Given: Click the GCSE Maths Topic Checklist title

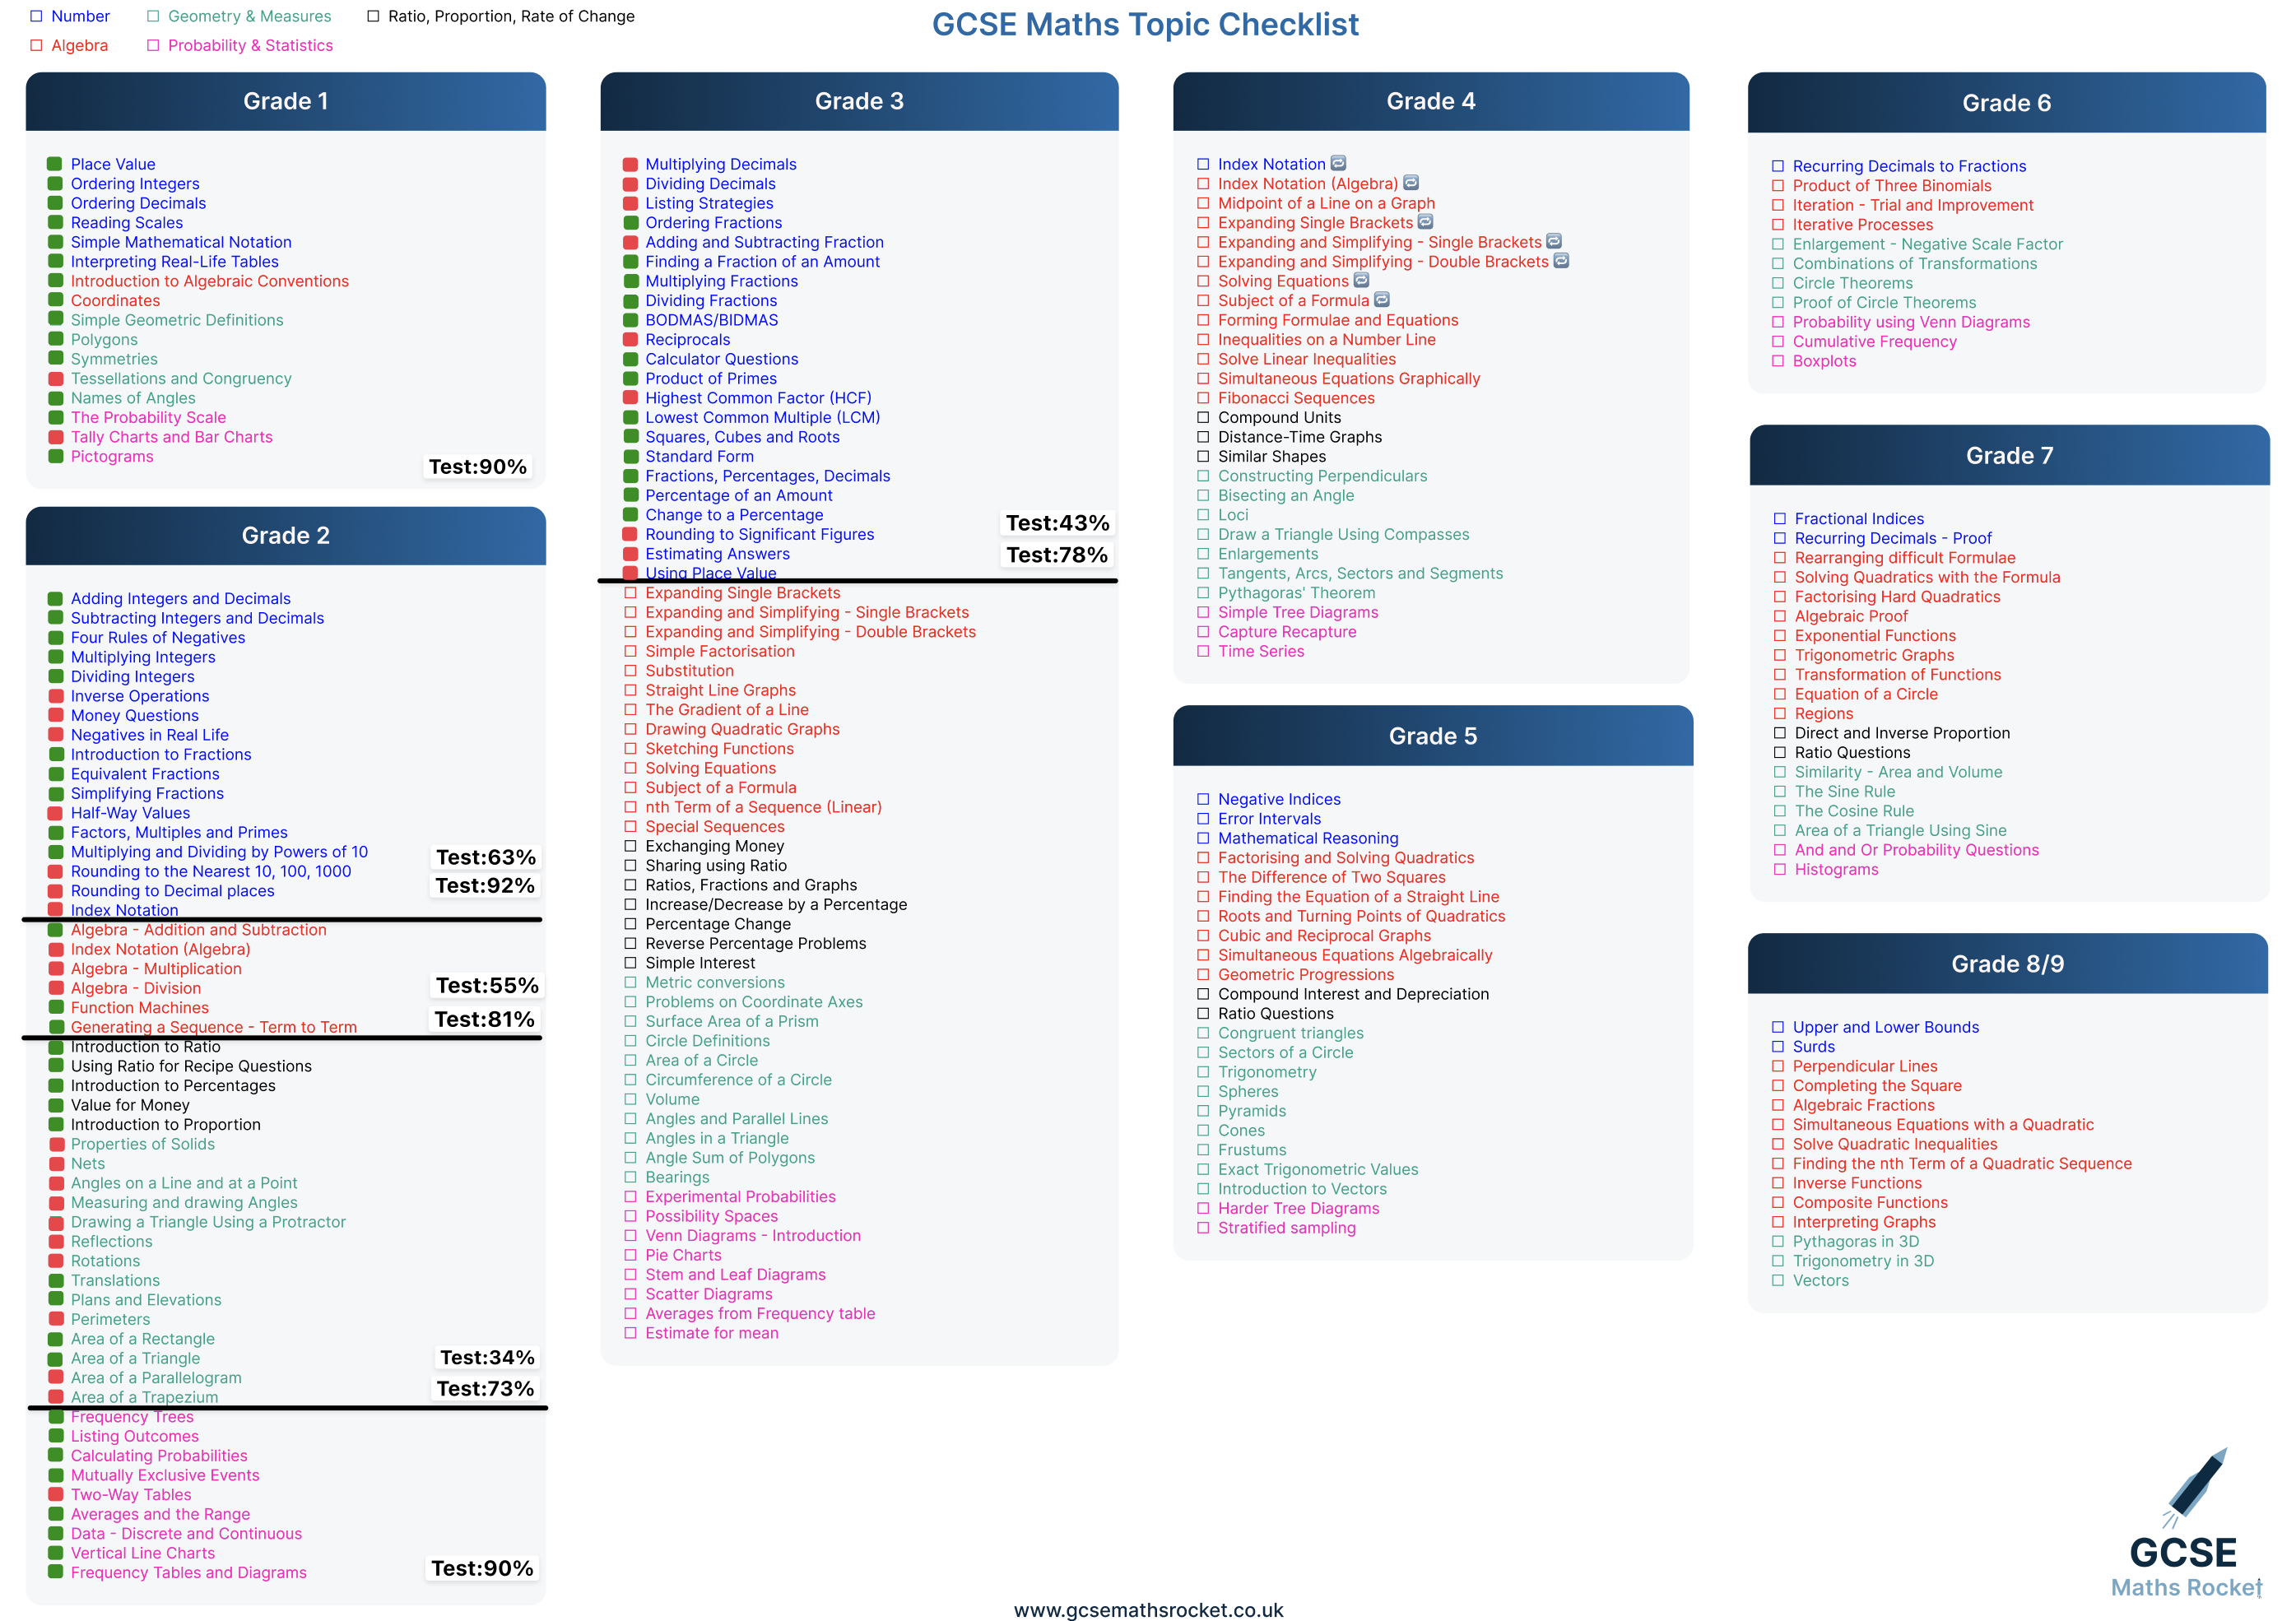Looking at the screenshot, I should pyautogui.click(x=1145, y=24).
